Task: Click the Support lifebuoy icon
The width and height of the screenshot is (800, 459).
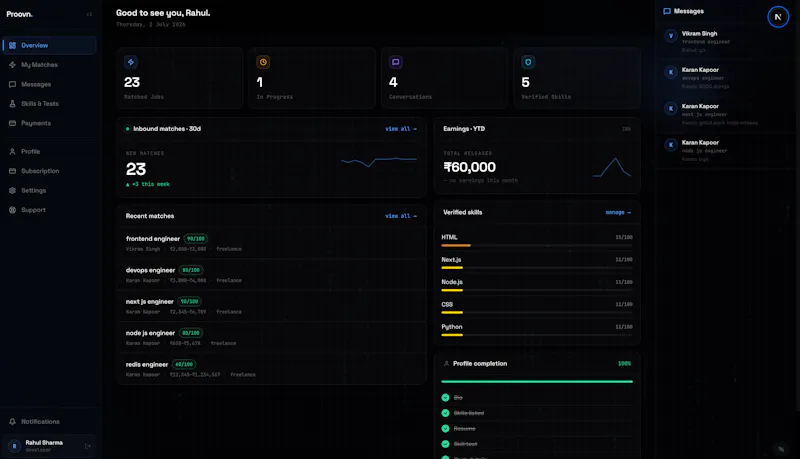Action: coord(12,210)
